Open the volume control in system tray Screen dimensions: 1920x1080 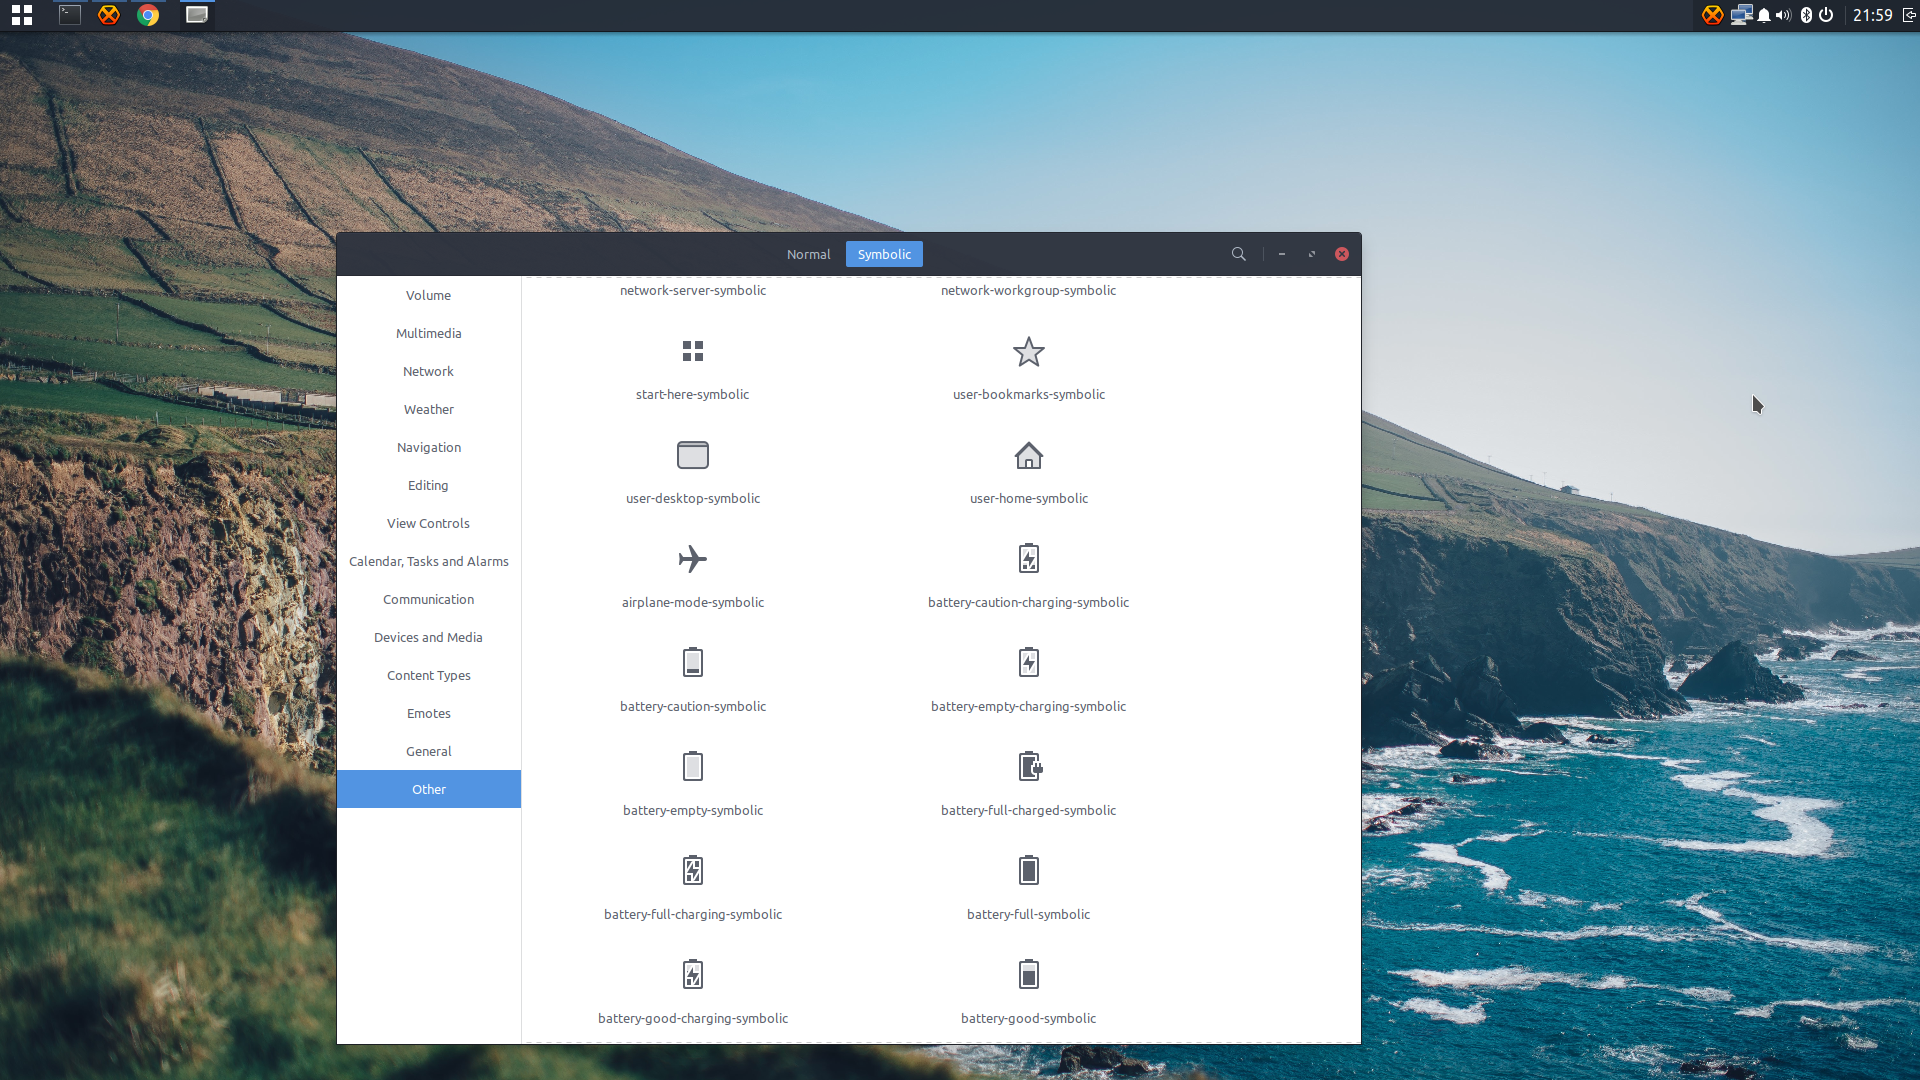click(x=1784, y=15)
